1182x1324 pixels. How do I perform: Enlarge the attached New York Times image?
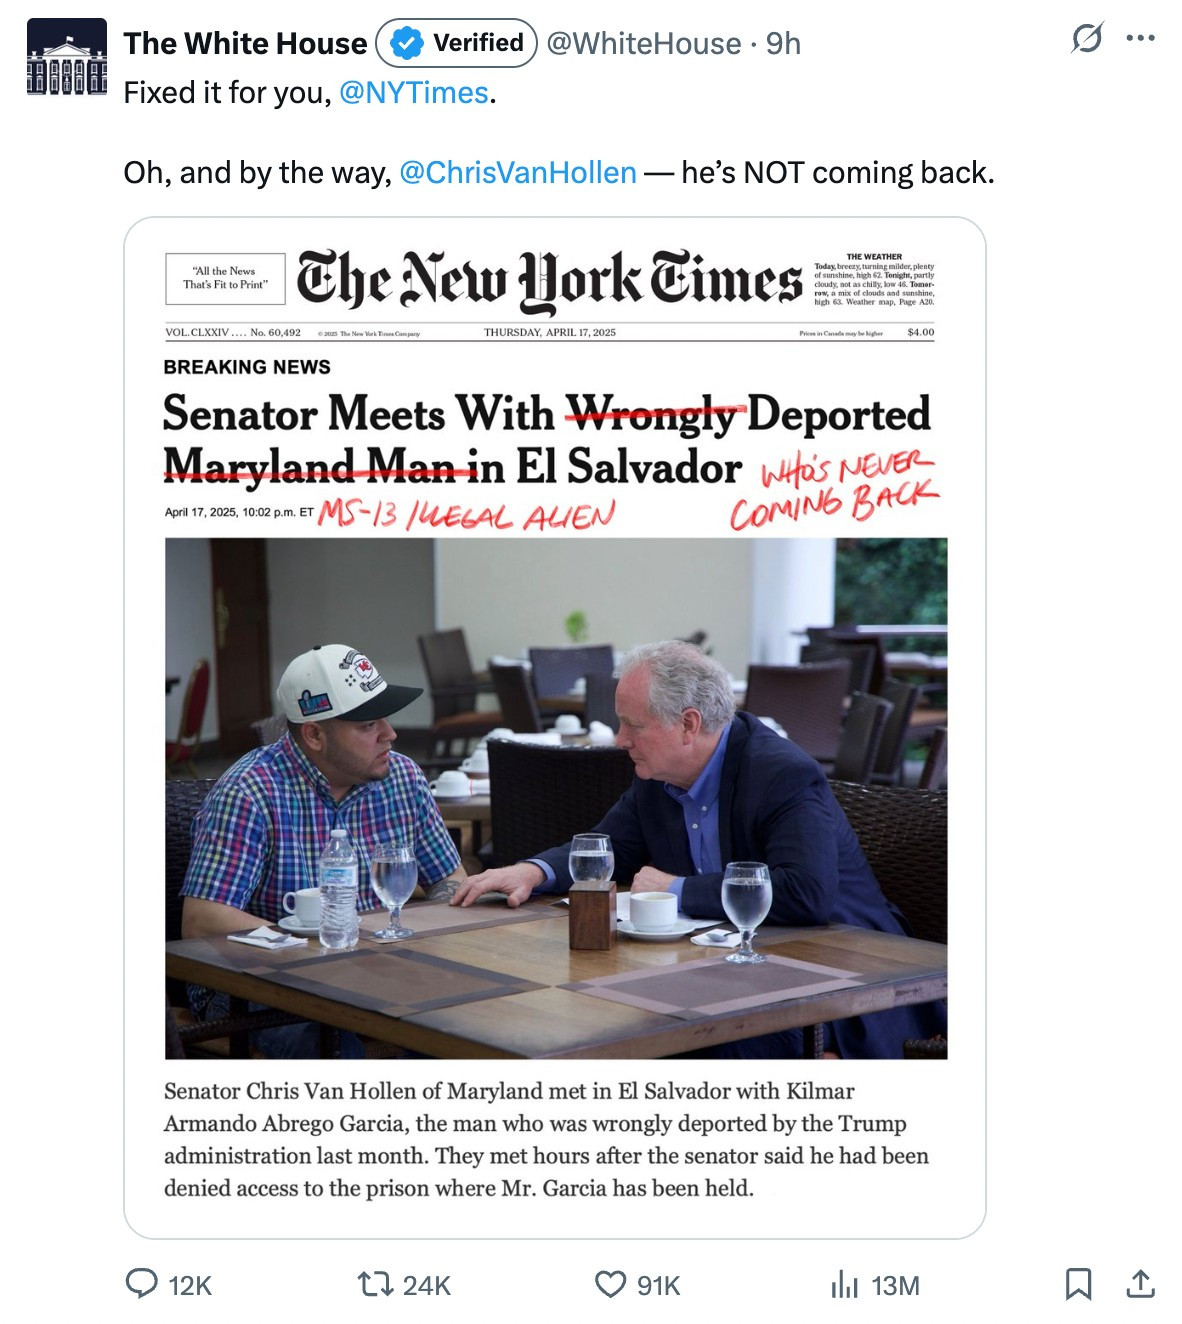pyautogui.click(x=555, y=728)
